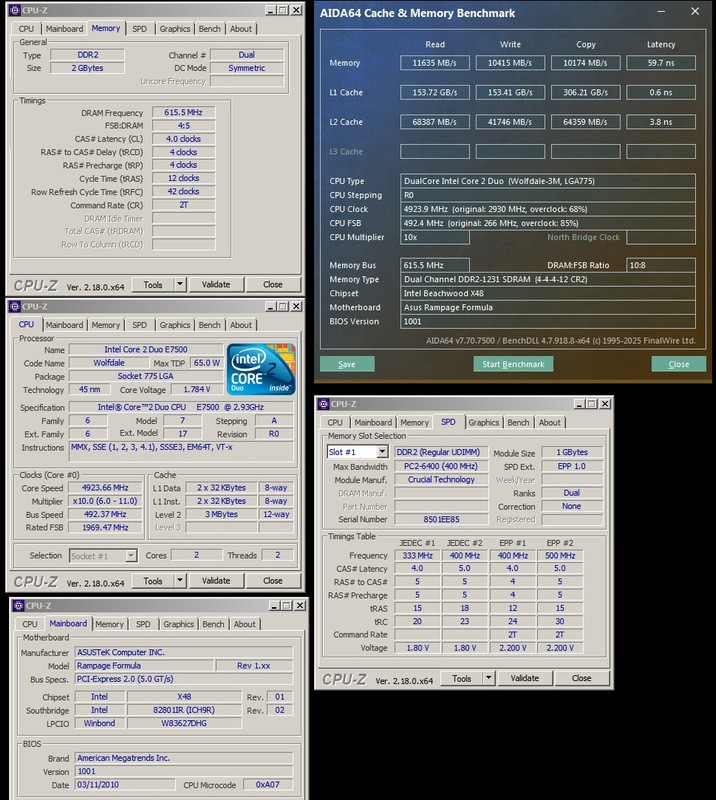Click Tools button in the SPD window
This screenshot has width=716, height=800.
point(461,678)
